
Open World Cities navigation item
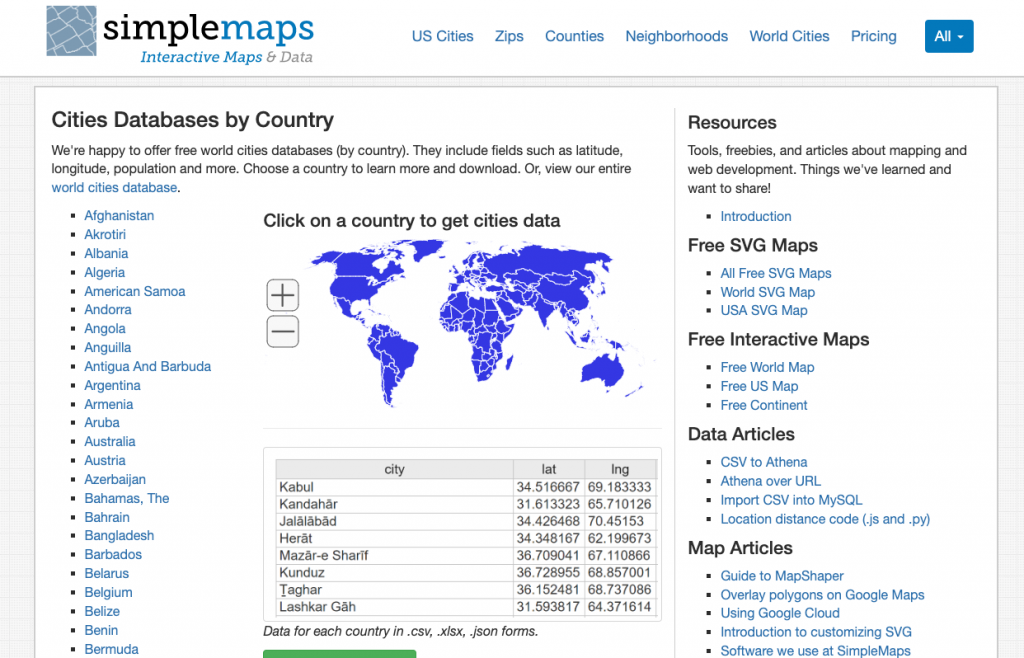pos(789,37)
